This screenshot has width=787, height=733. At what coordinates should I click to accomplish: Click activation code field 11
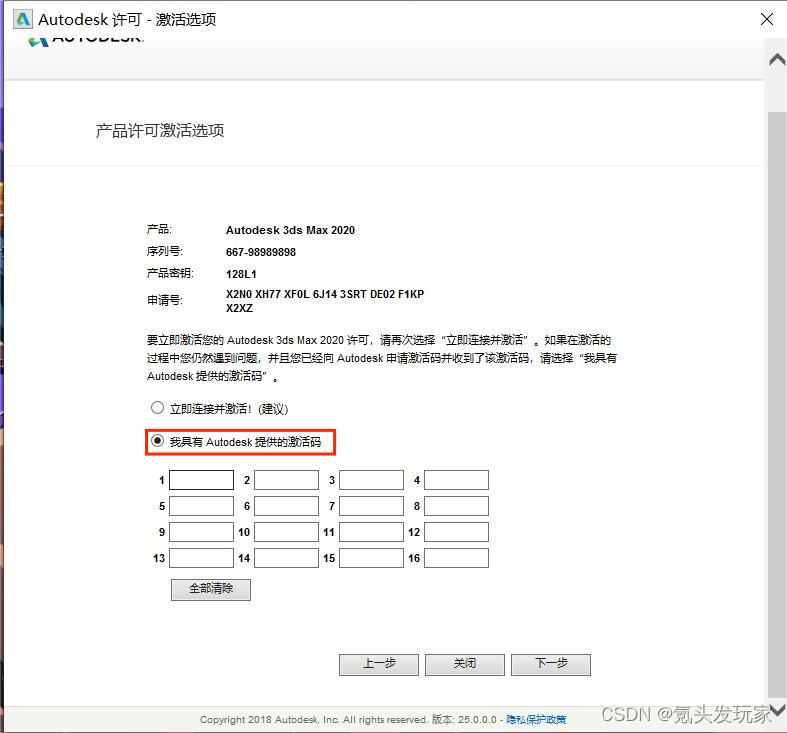point(371,532)
